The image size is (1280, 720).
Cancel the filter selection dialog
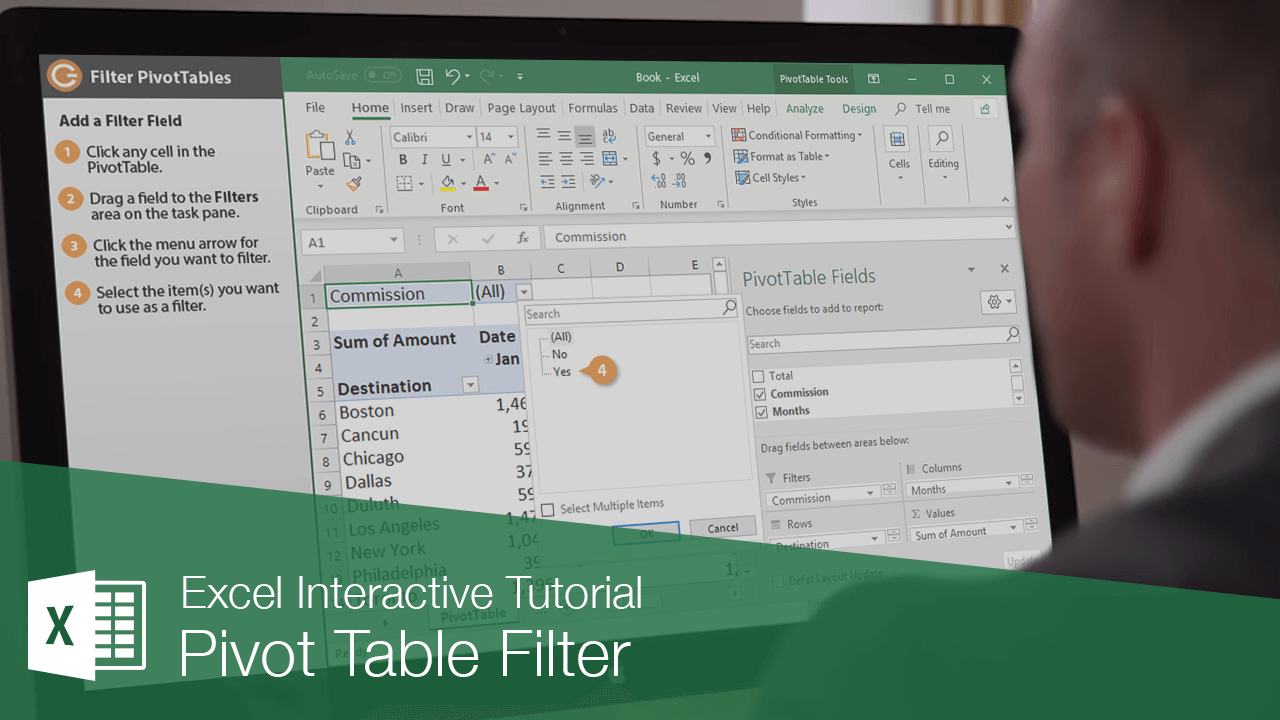[x=721, y=527]
